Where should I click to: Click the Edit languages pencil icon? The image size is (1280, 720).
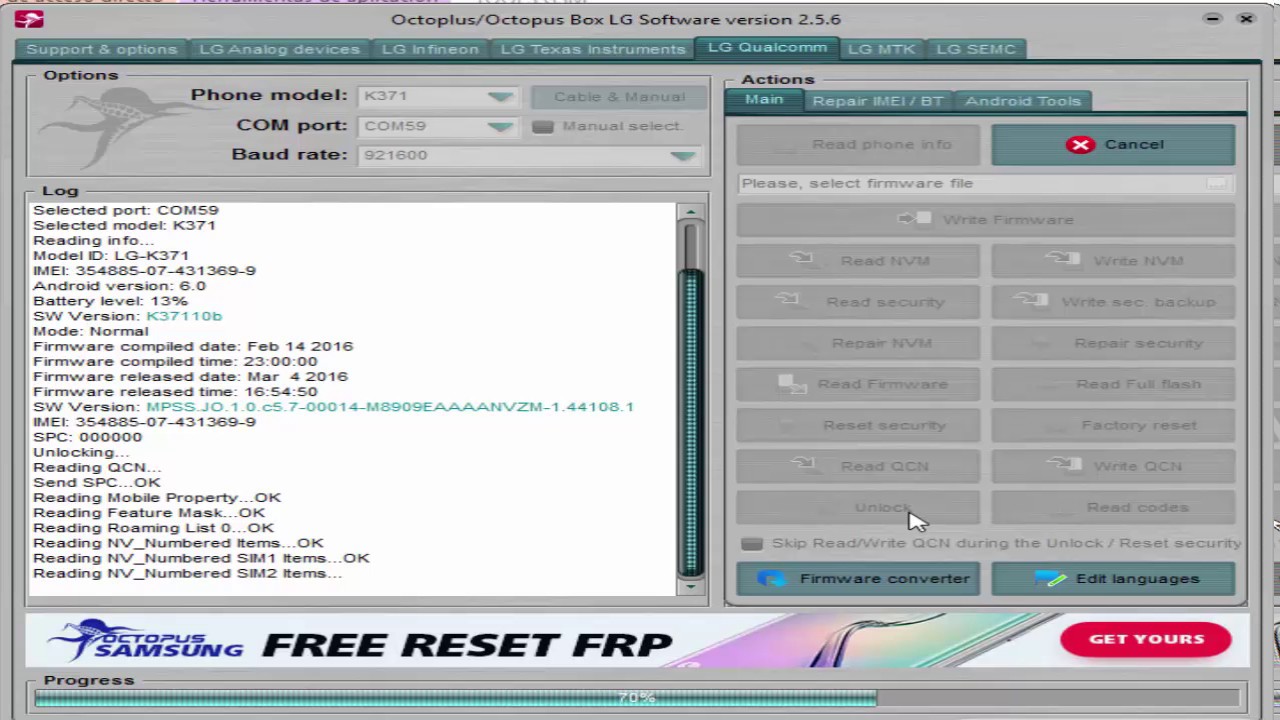click(1050, 578)
